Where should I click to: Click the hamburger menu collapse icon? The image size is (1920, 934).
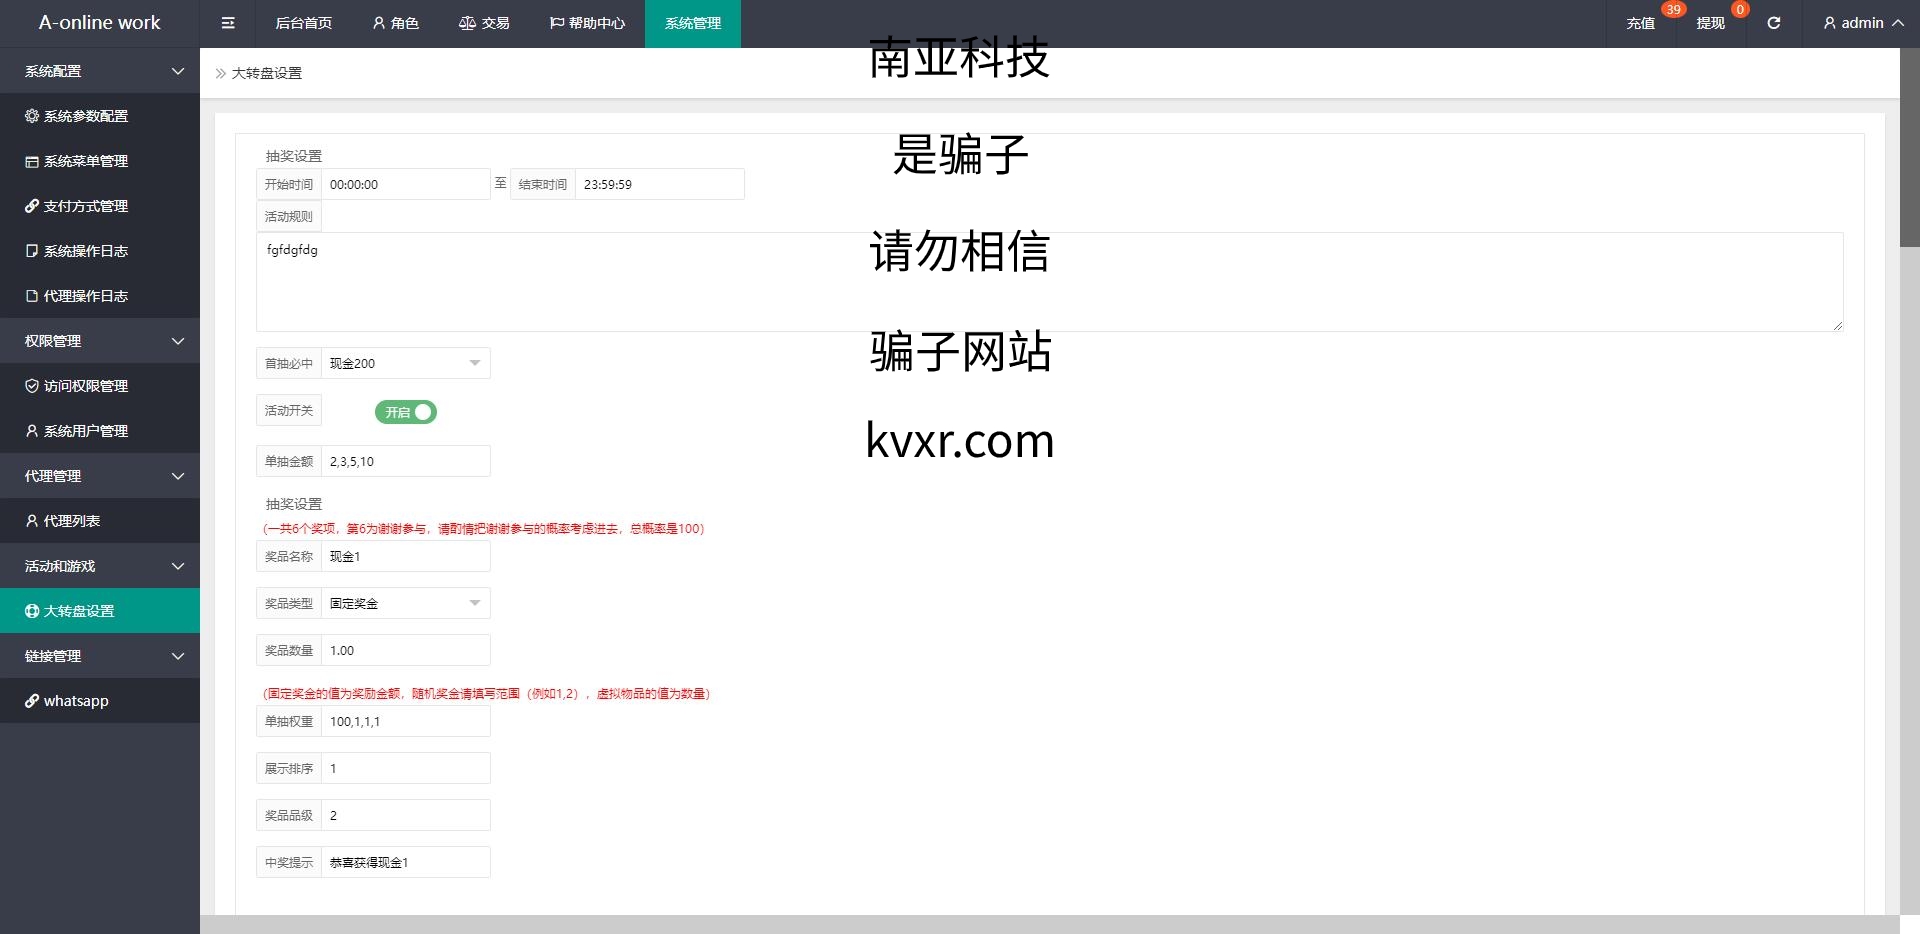click(228, 23)
